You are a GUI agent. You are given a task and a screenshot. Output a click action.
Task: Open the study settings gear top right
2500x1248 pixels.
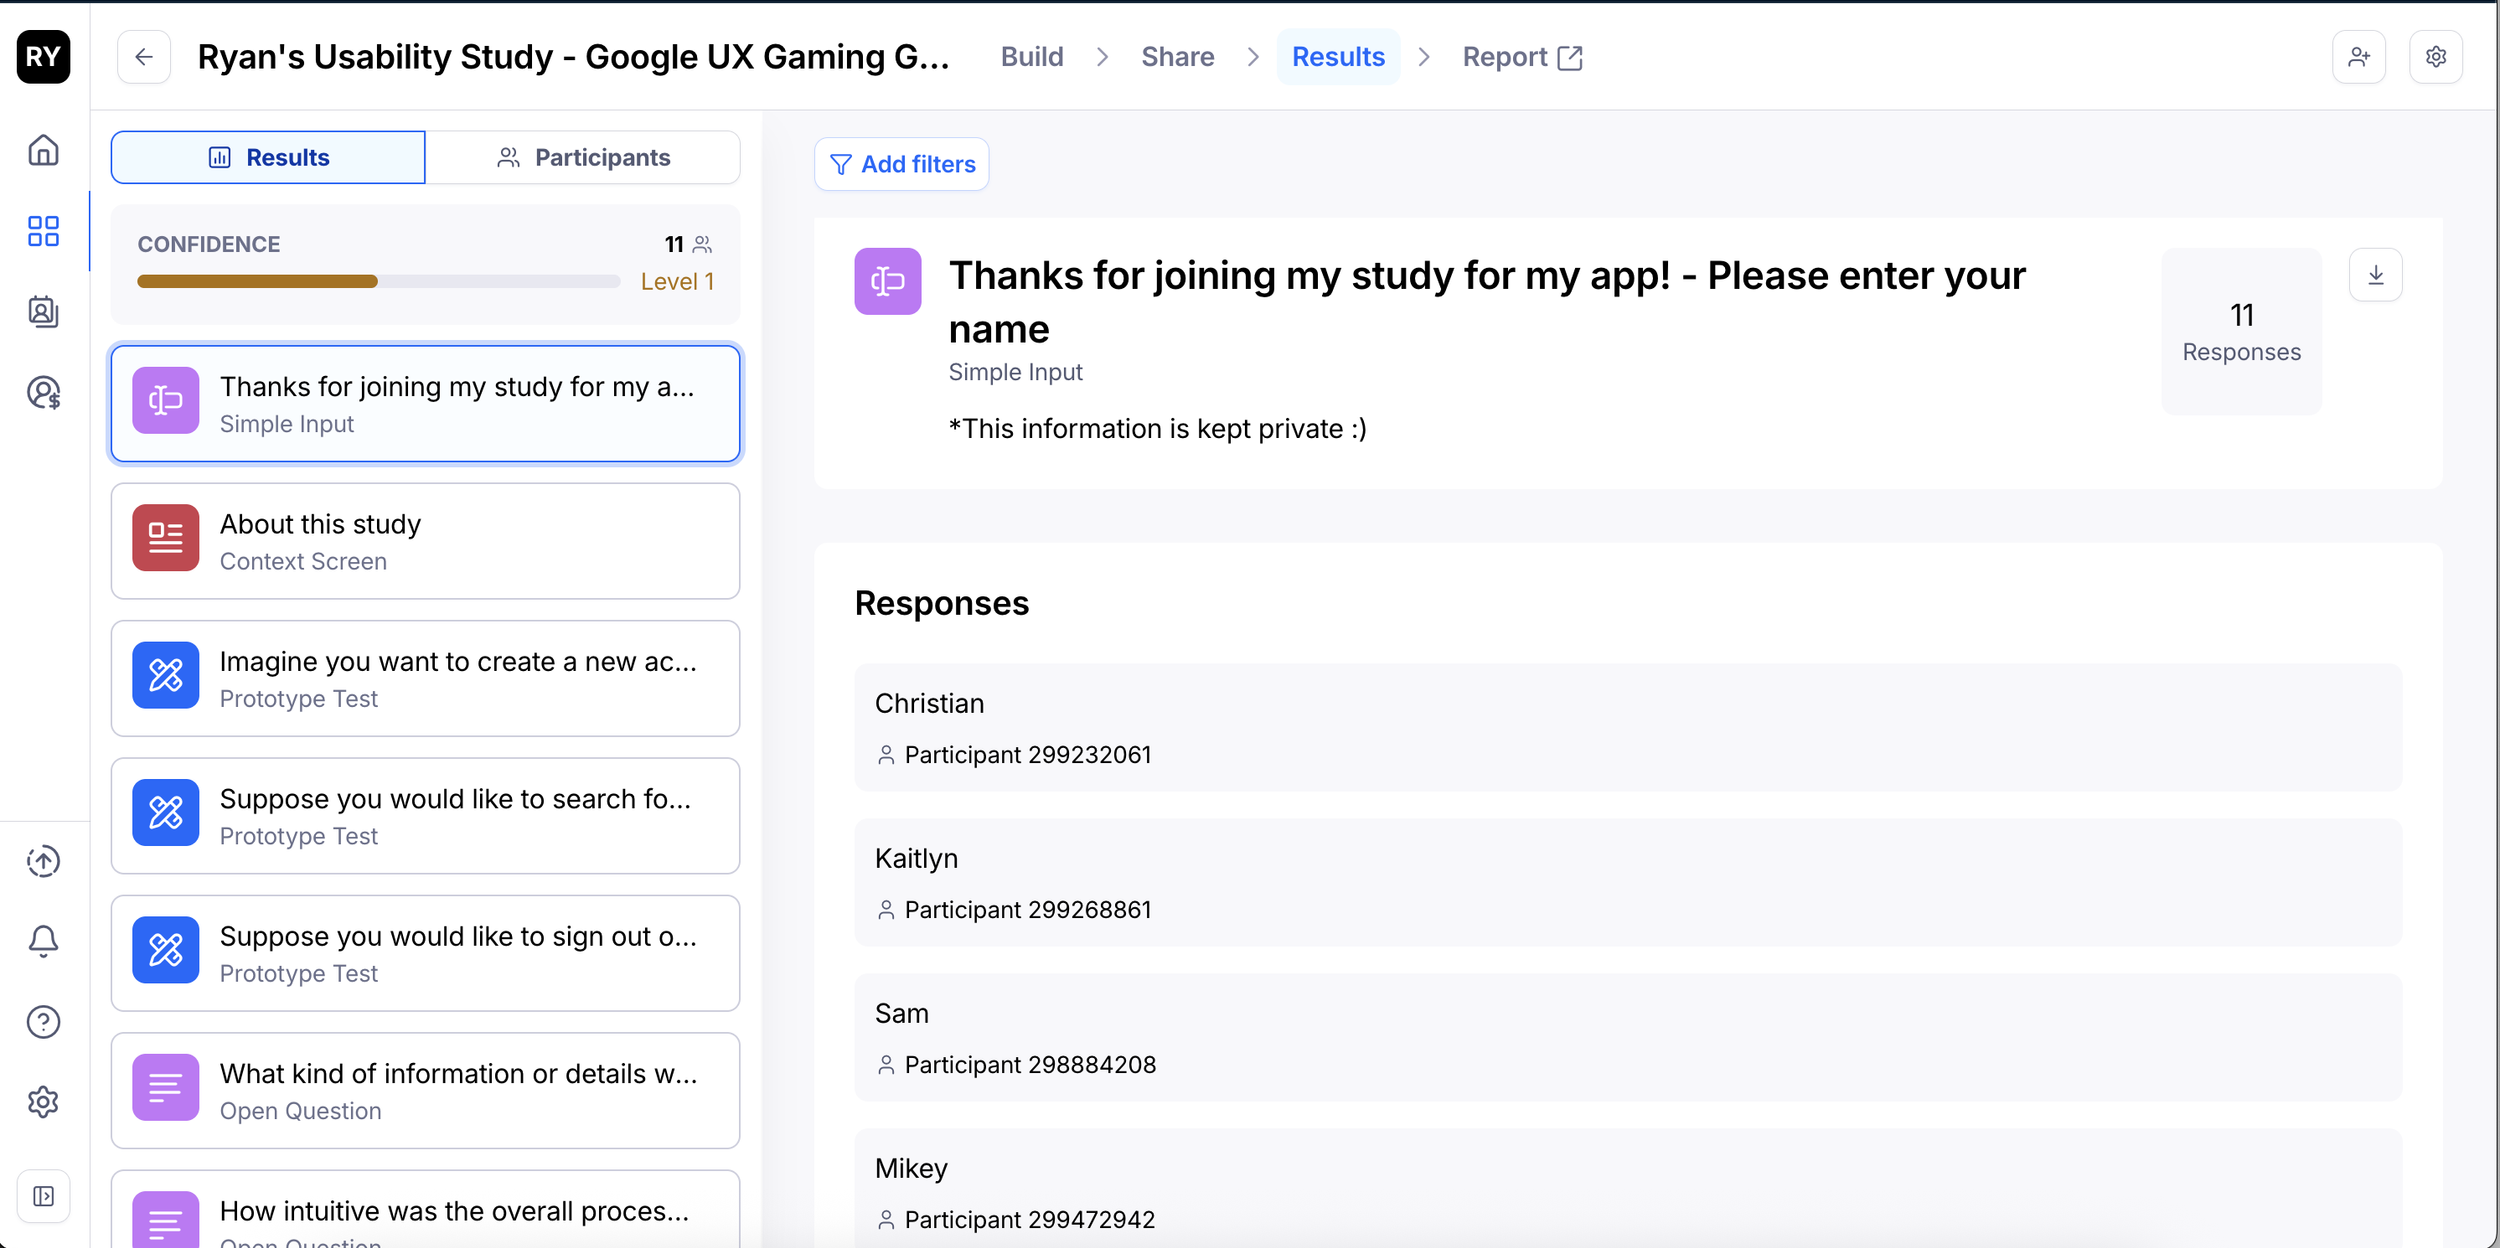(x=2436, y=57)
